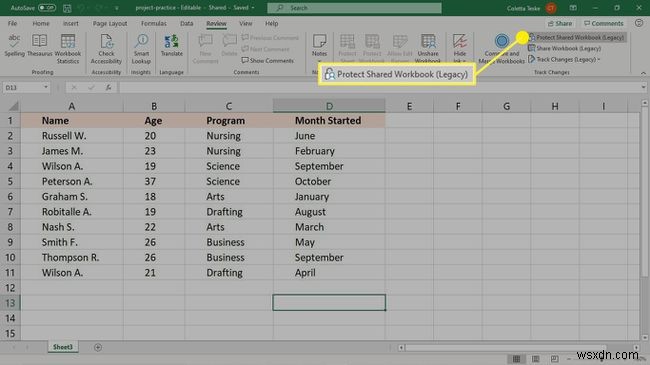650x365 pixels.
Task: Open the Thesaurus tool
Action: pos(39,46)
